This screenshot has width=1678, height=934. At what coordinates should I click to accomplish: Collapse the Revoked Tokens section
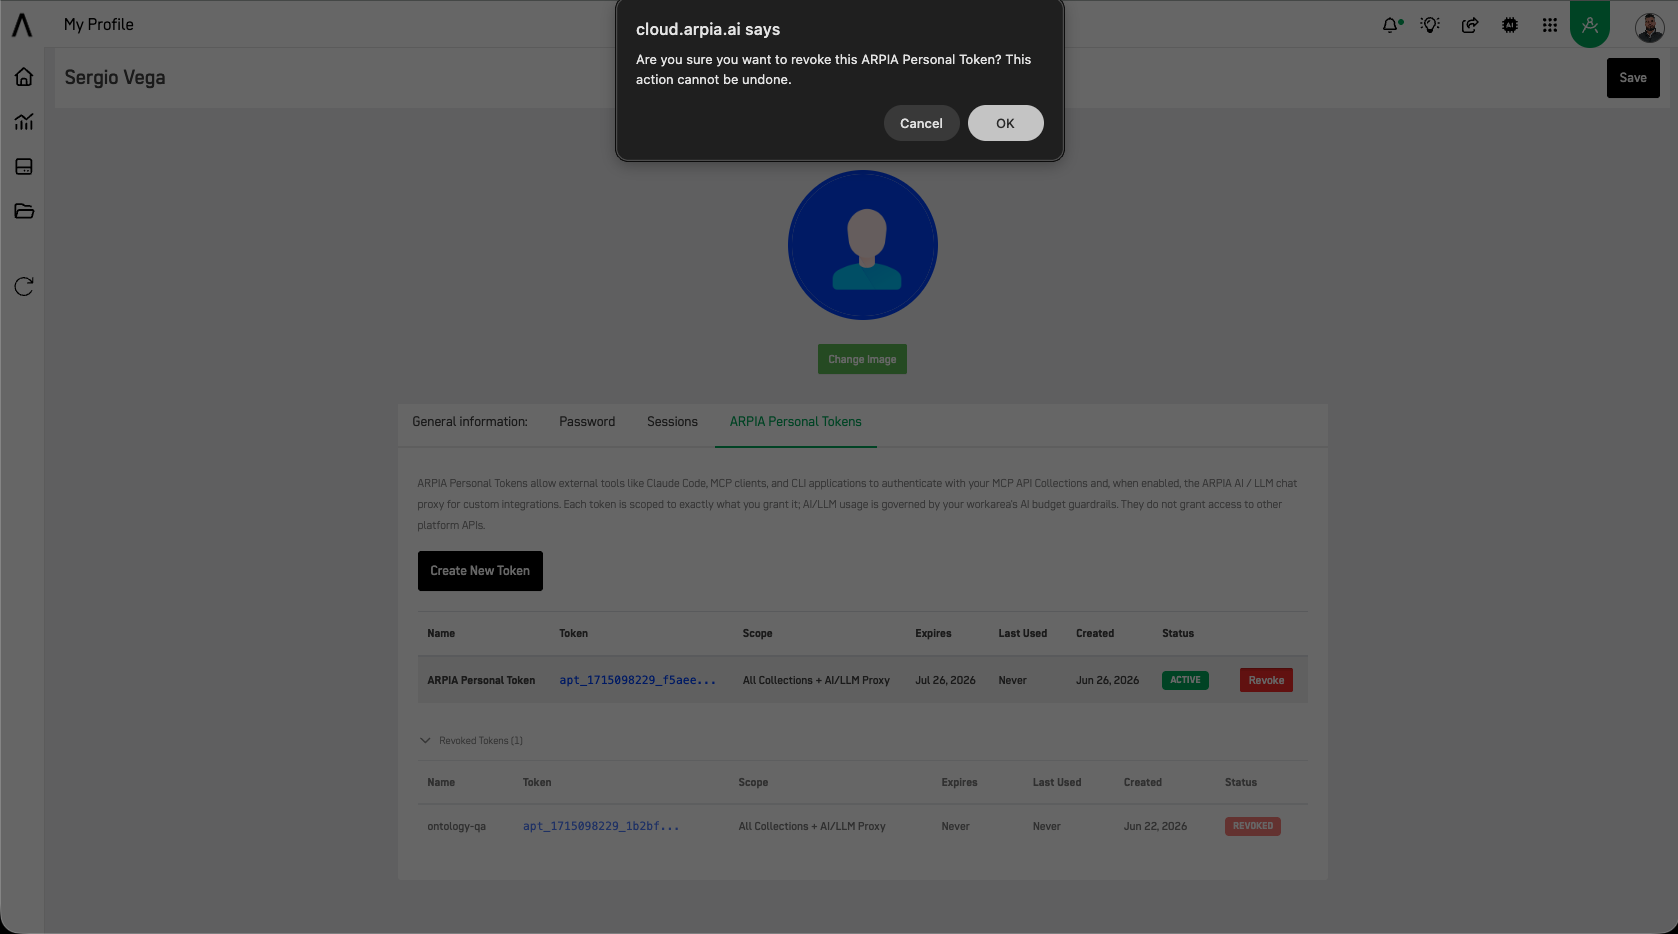[x=471, y=741]
